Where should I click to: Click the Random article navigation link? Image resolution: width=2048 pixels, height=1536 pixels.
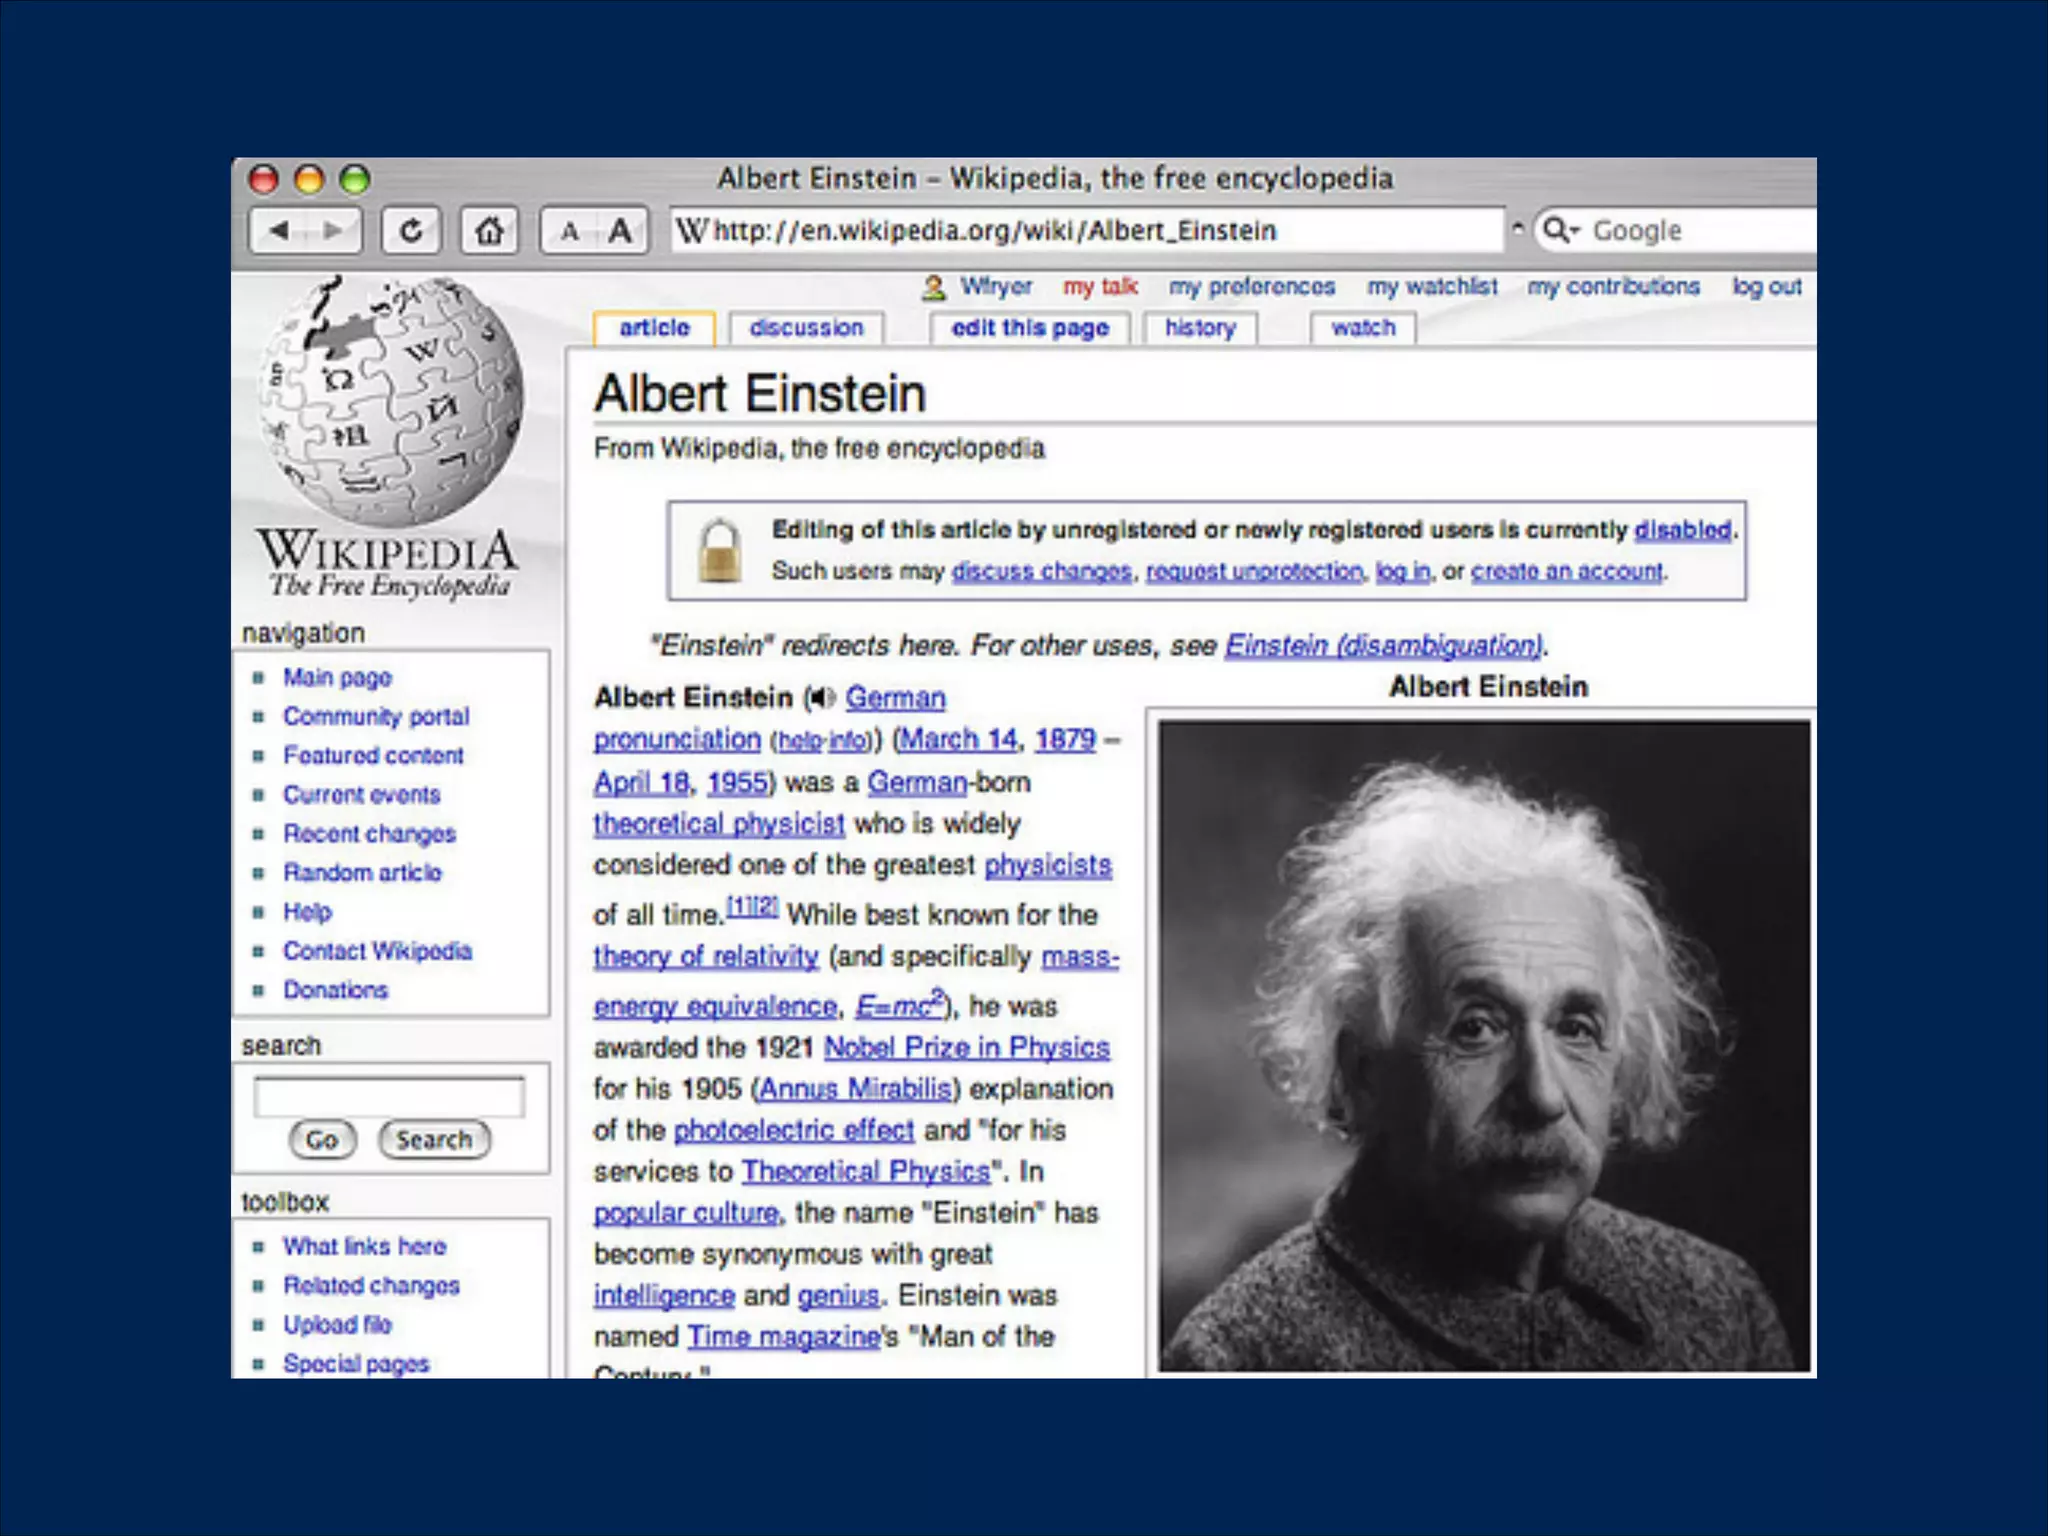pos(362,872)
